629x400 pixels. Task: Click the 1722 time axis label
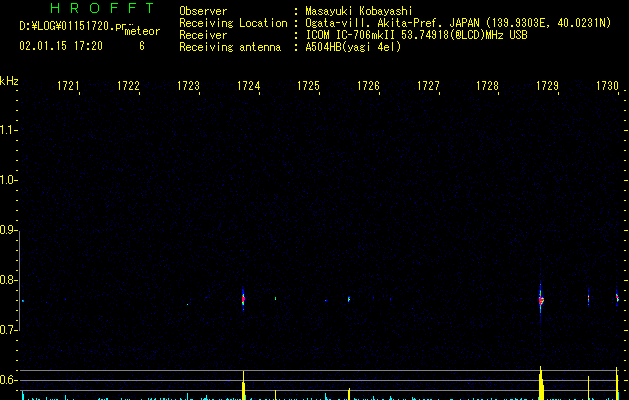(128, 86)
